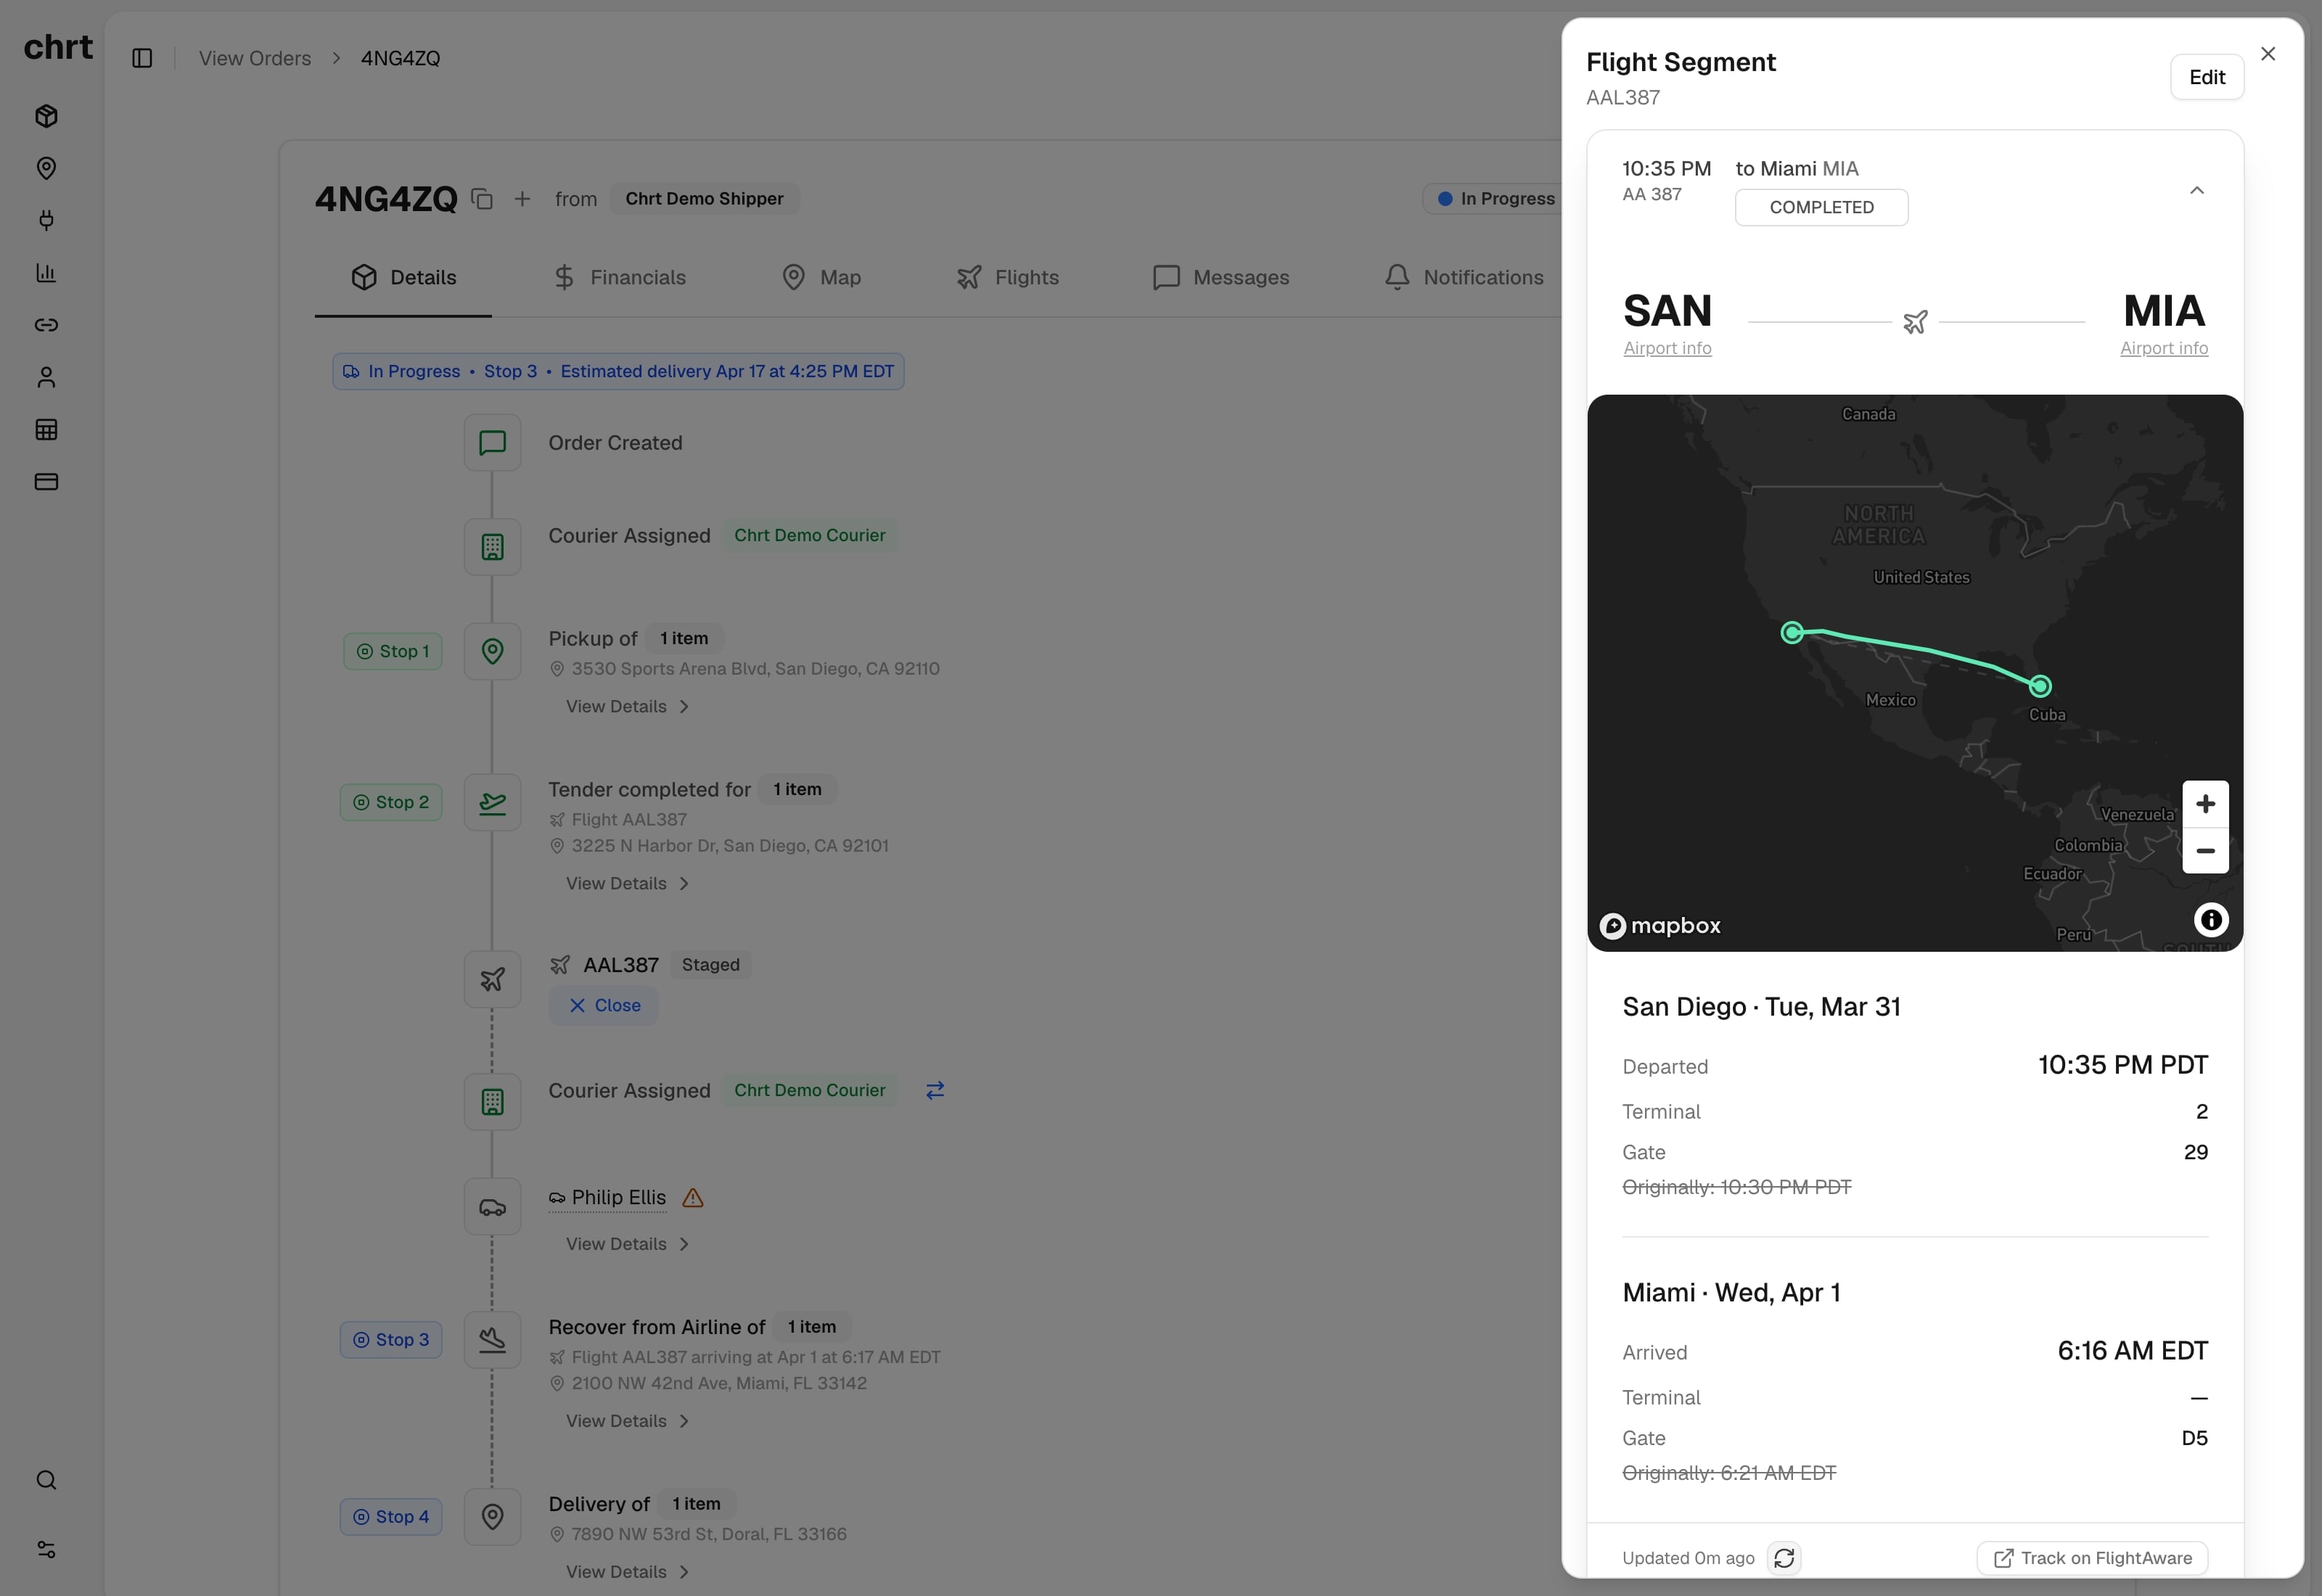Switch to the Notifications tab
Image resolution: width=2322 pixels, height=1596 pixels.
point(1464,277)
